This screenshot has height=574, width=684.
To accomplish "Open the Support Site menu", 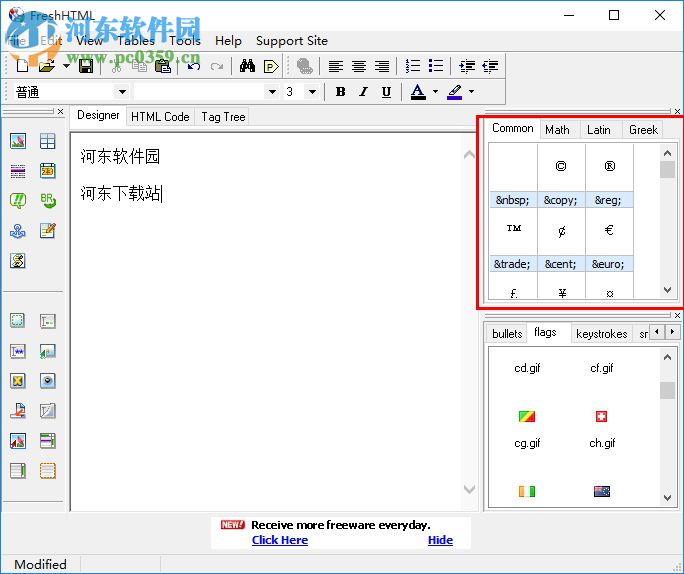I will (x=292, y=41).
